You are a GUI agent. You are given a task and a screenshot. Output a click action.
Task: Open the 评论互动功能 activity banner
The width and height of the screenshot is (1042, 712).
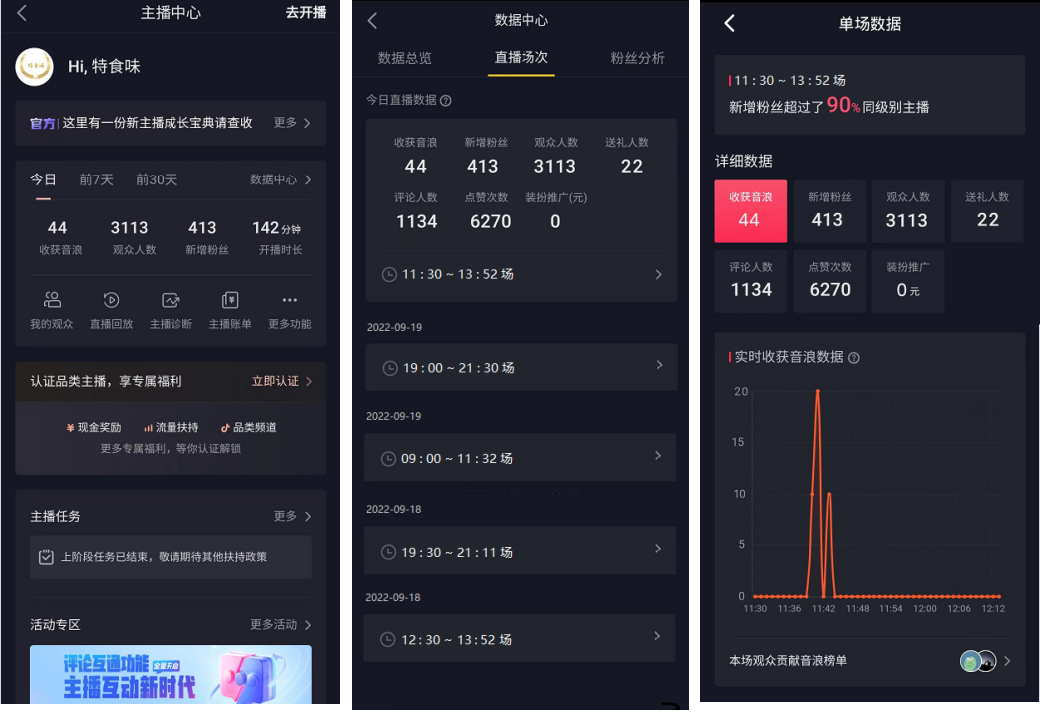(x=171, y=674)
